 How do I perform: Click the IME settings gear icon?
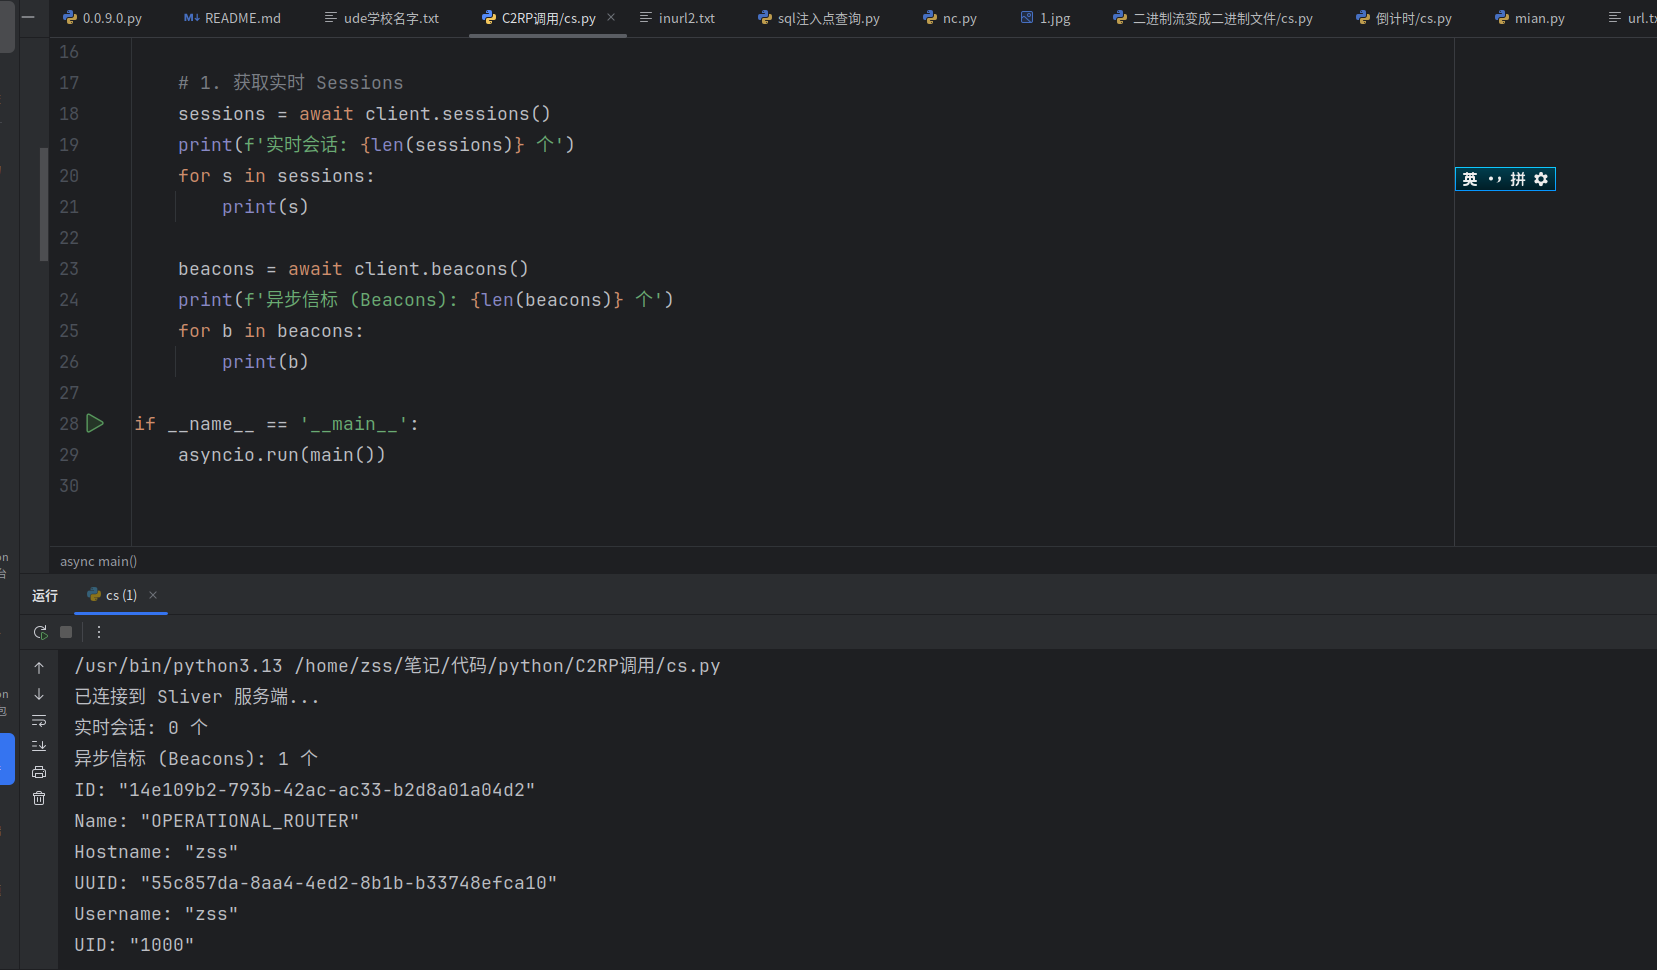click(x=1541, y=179)
